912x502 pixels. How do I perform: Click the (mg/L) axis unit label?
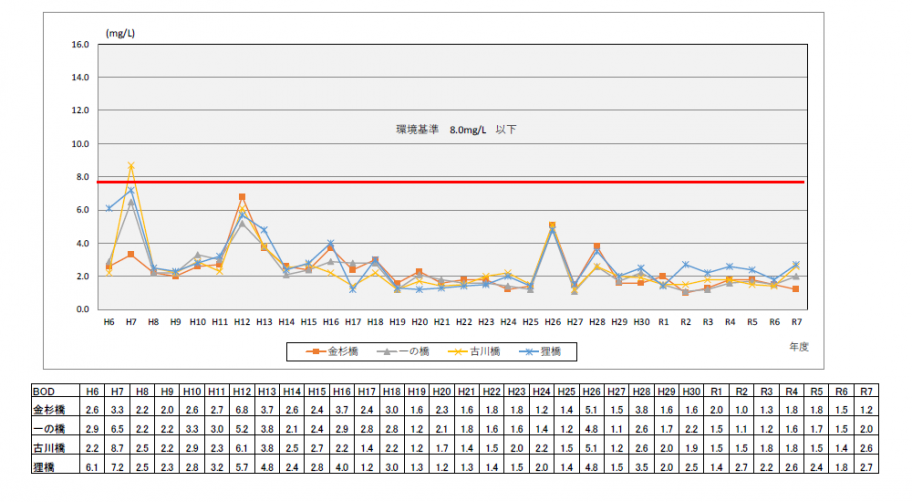click(120, 33)
